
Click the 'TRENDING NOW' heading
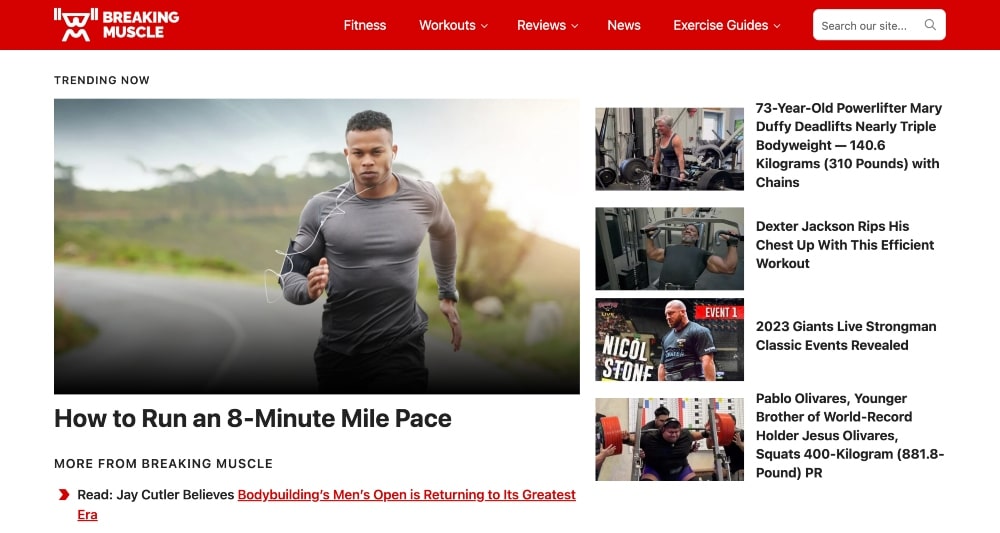(102, 80)
